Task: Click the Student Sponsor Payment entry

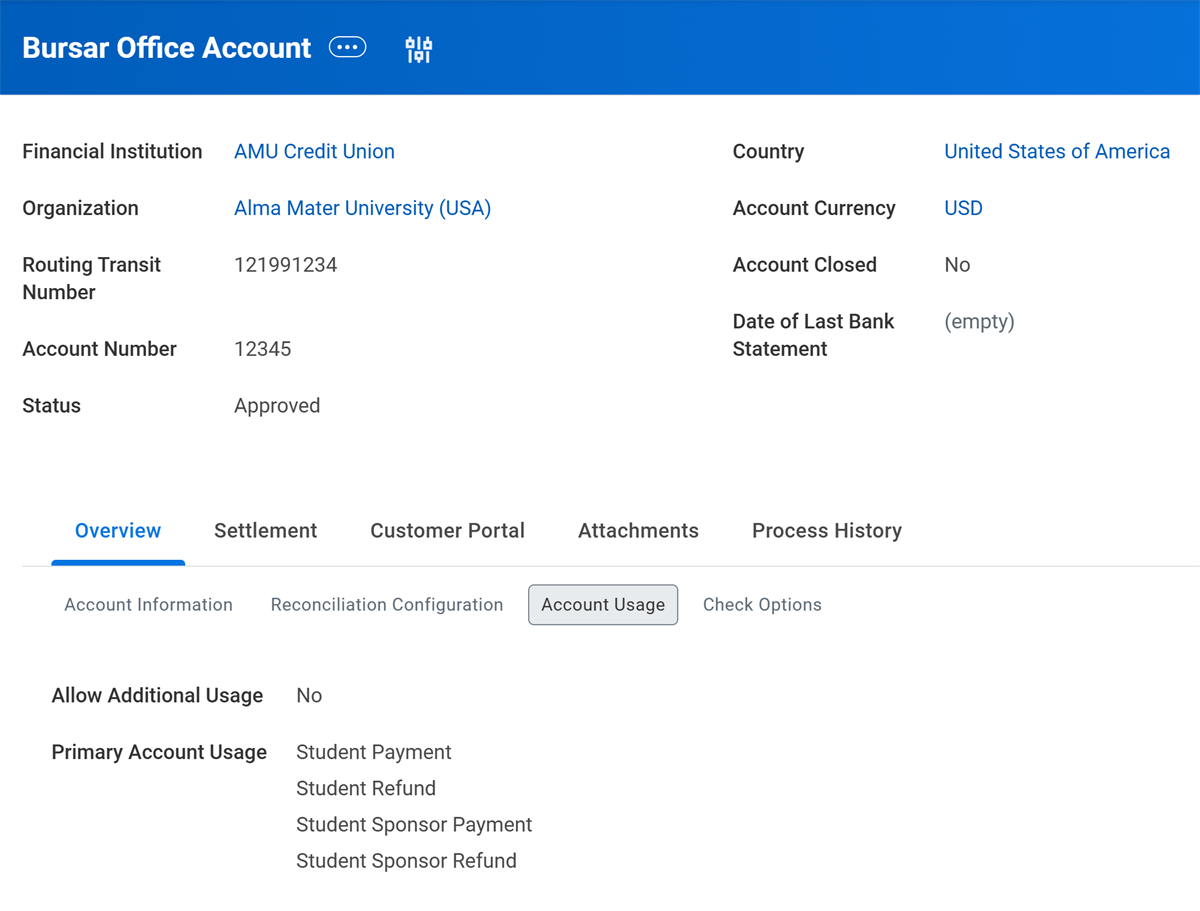Action: click(414, 825)
